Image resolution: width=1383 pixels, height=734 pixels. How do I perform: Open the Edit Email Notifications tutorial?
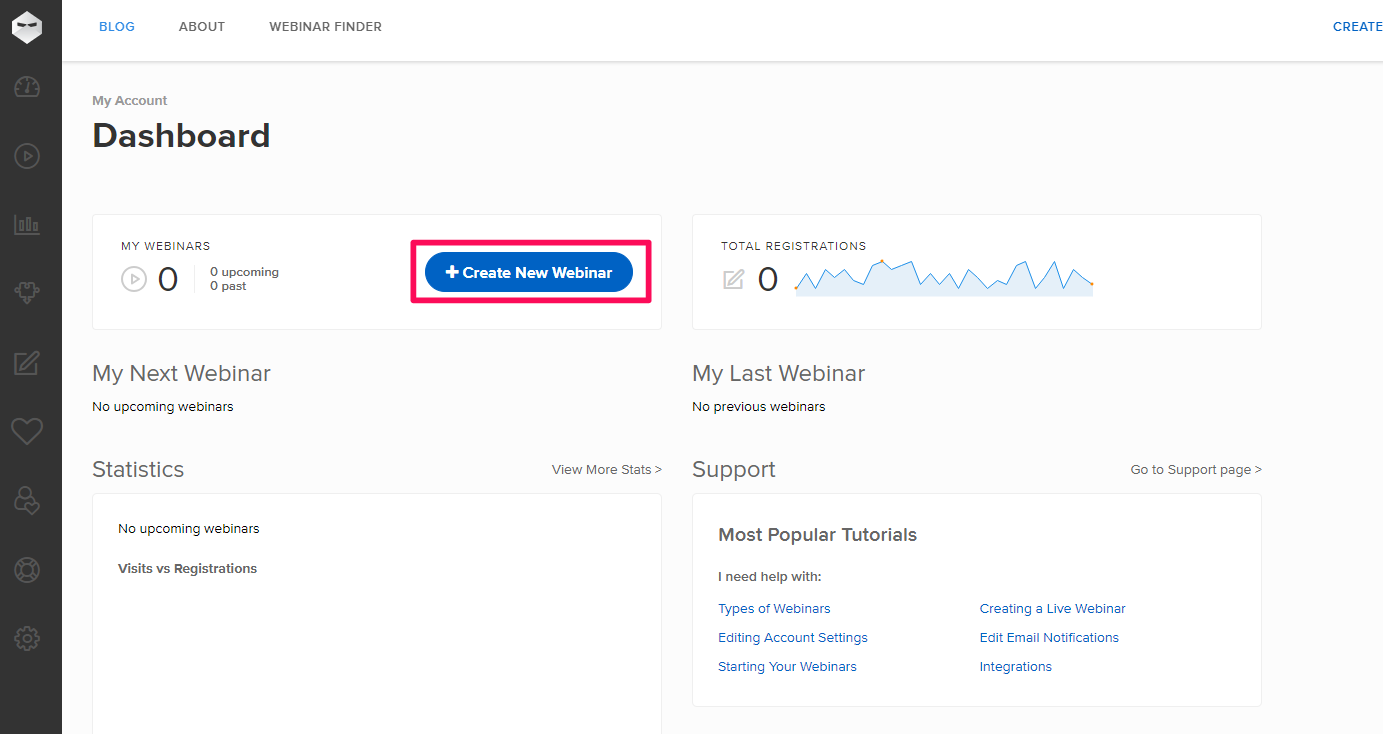click(1049, 637)
